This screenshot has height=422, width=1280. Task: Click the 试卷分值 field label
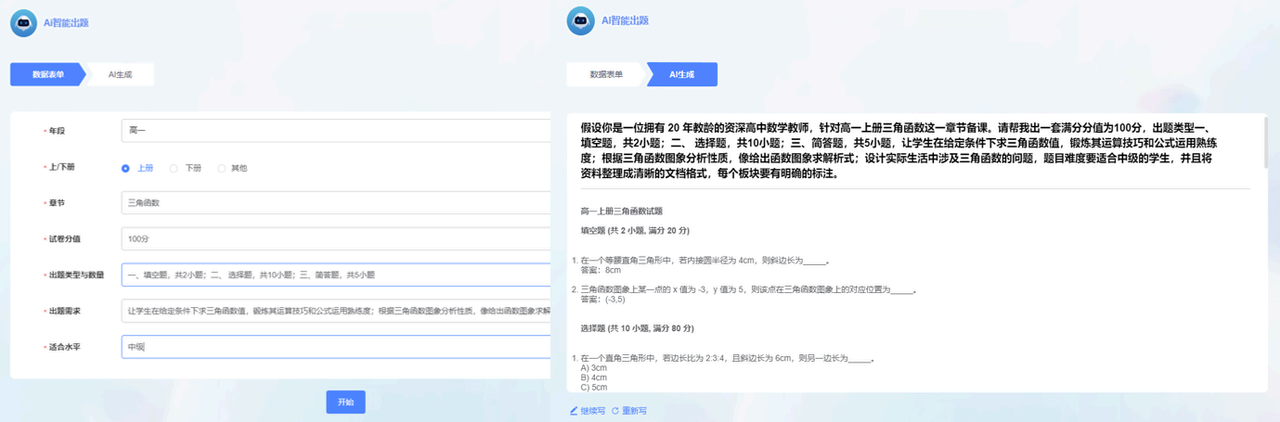click(x=64, y=240)
